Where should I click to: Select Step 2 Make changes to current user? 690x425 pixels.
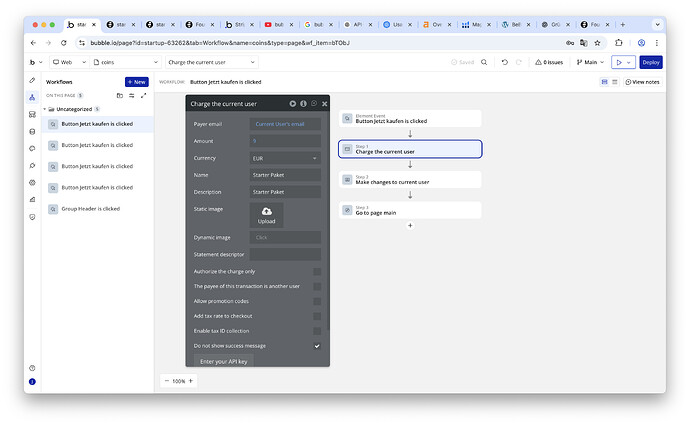click(410, 180)
